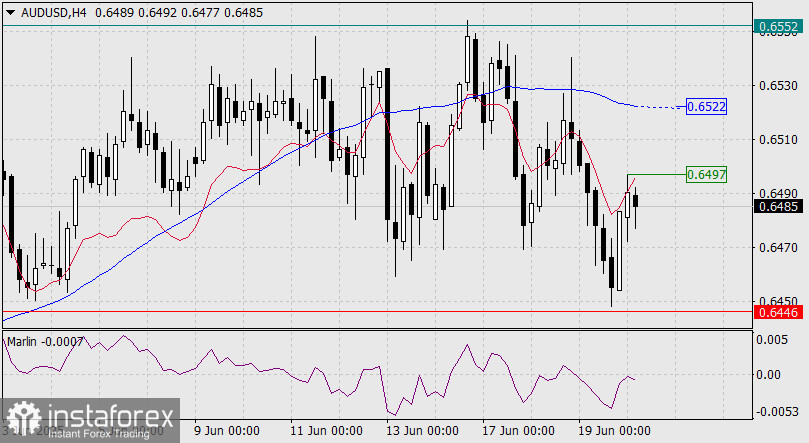Click the OHLC values 0.6489 0.6492 0.6477 0.6485
809x443 pixels.
[179, 13]
